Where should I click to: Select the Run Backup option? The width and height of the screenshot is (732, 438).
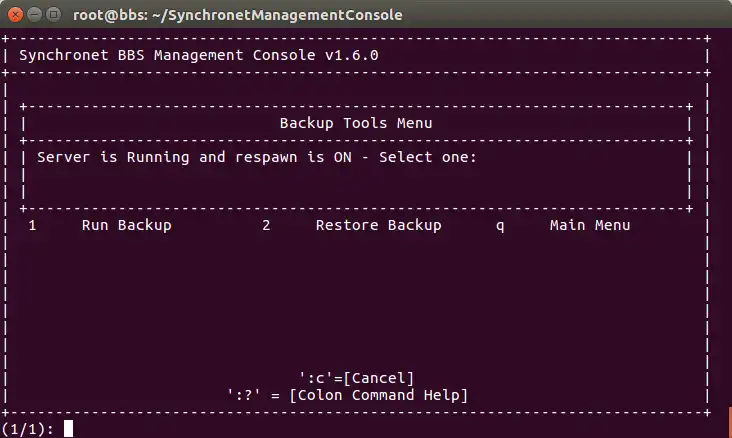click(x=126, y=225)
